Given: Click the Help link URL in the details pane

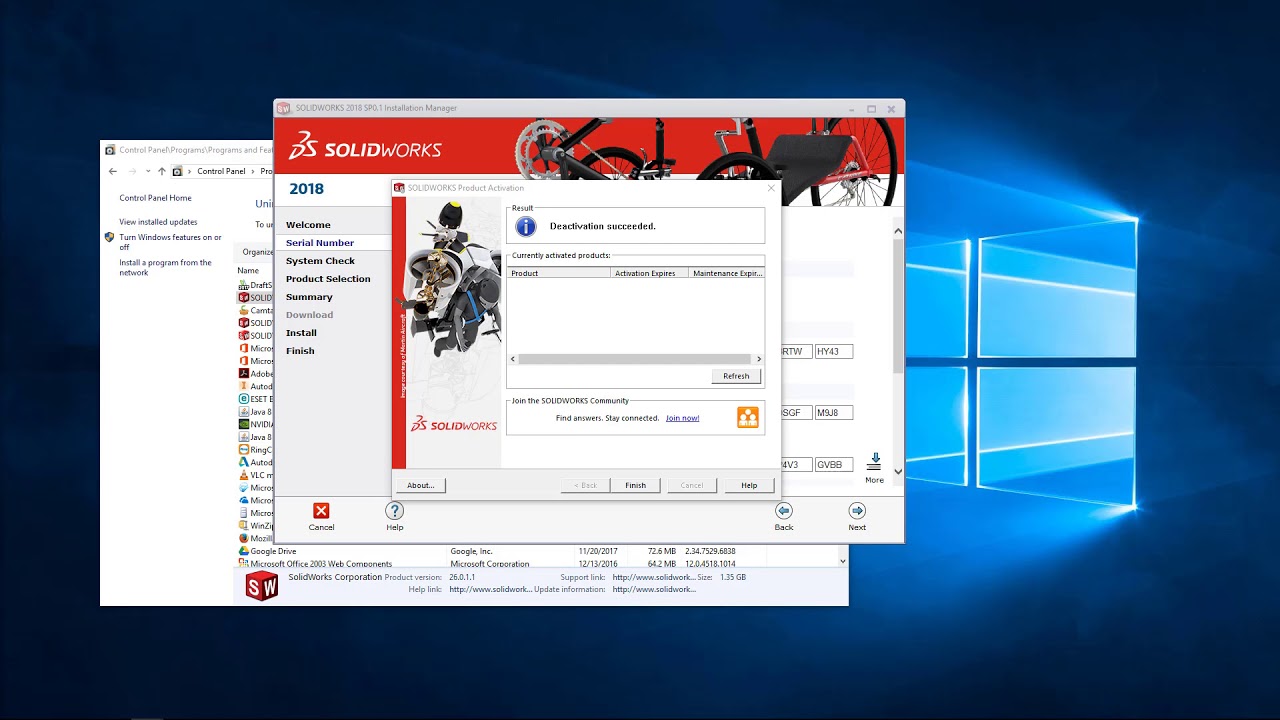Looking at the screenshot, I should pyautogui.click(x=491, y=590).
